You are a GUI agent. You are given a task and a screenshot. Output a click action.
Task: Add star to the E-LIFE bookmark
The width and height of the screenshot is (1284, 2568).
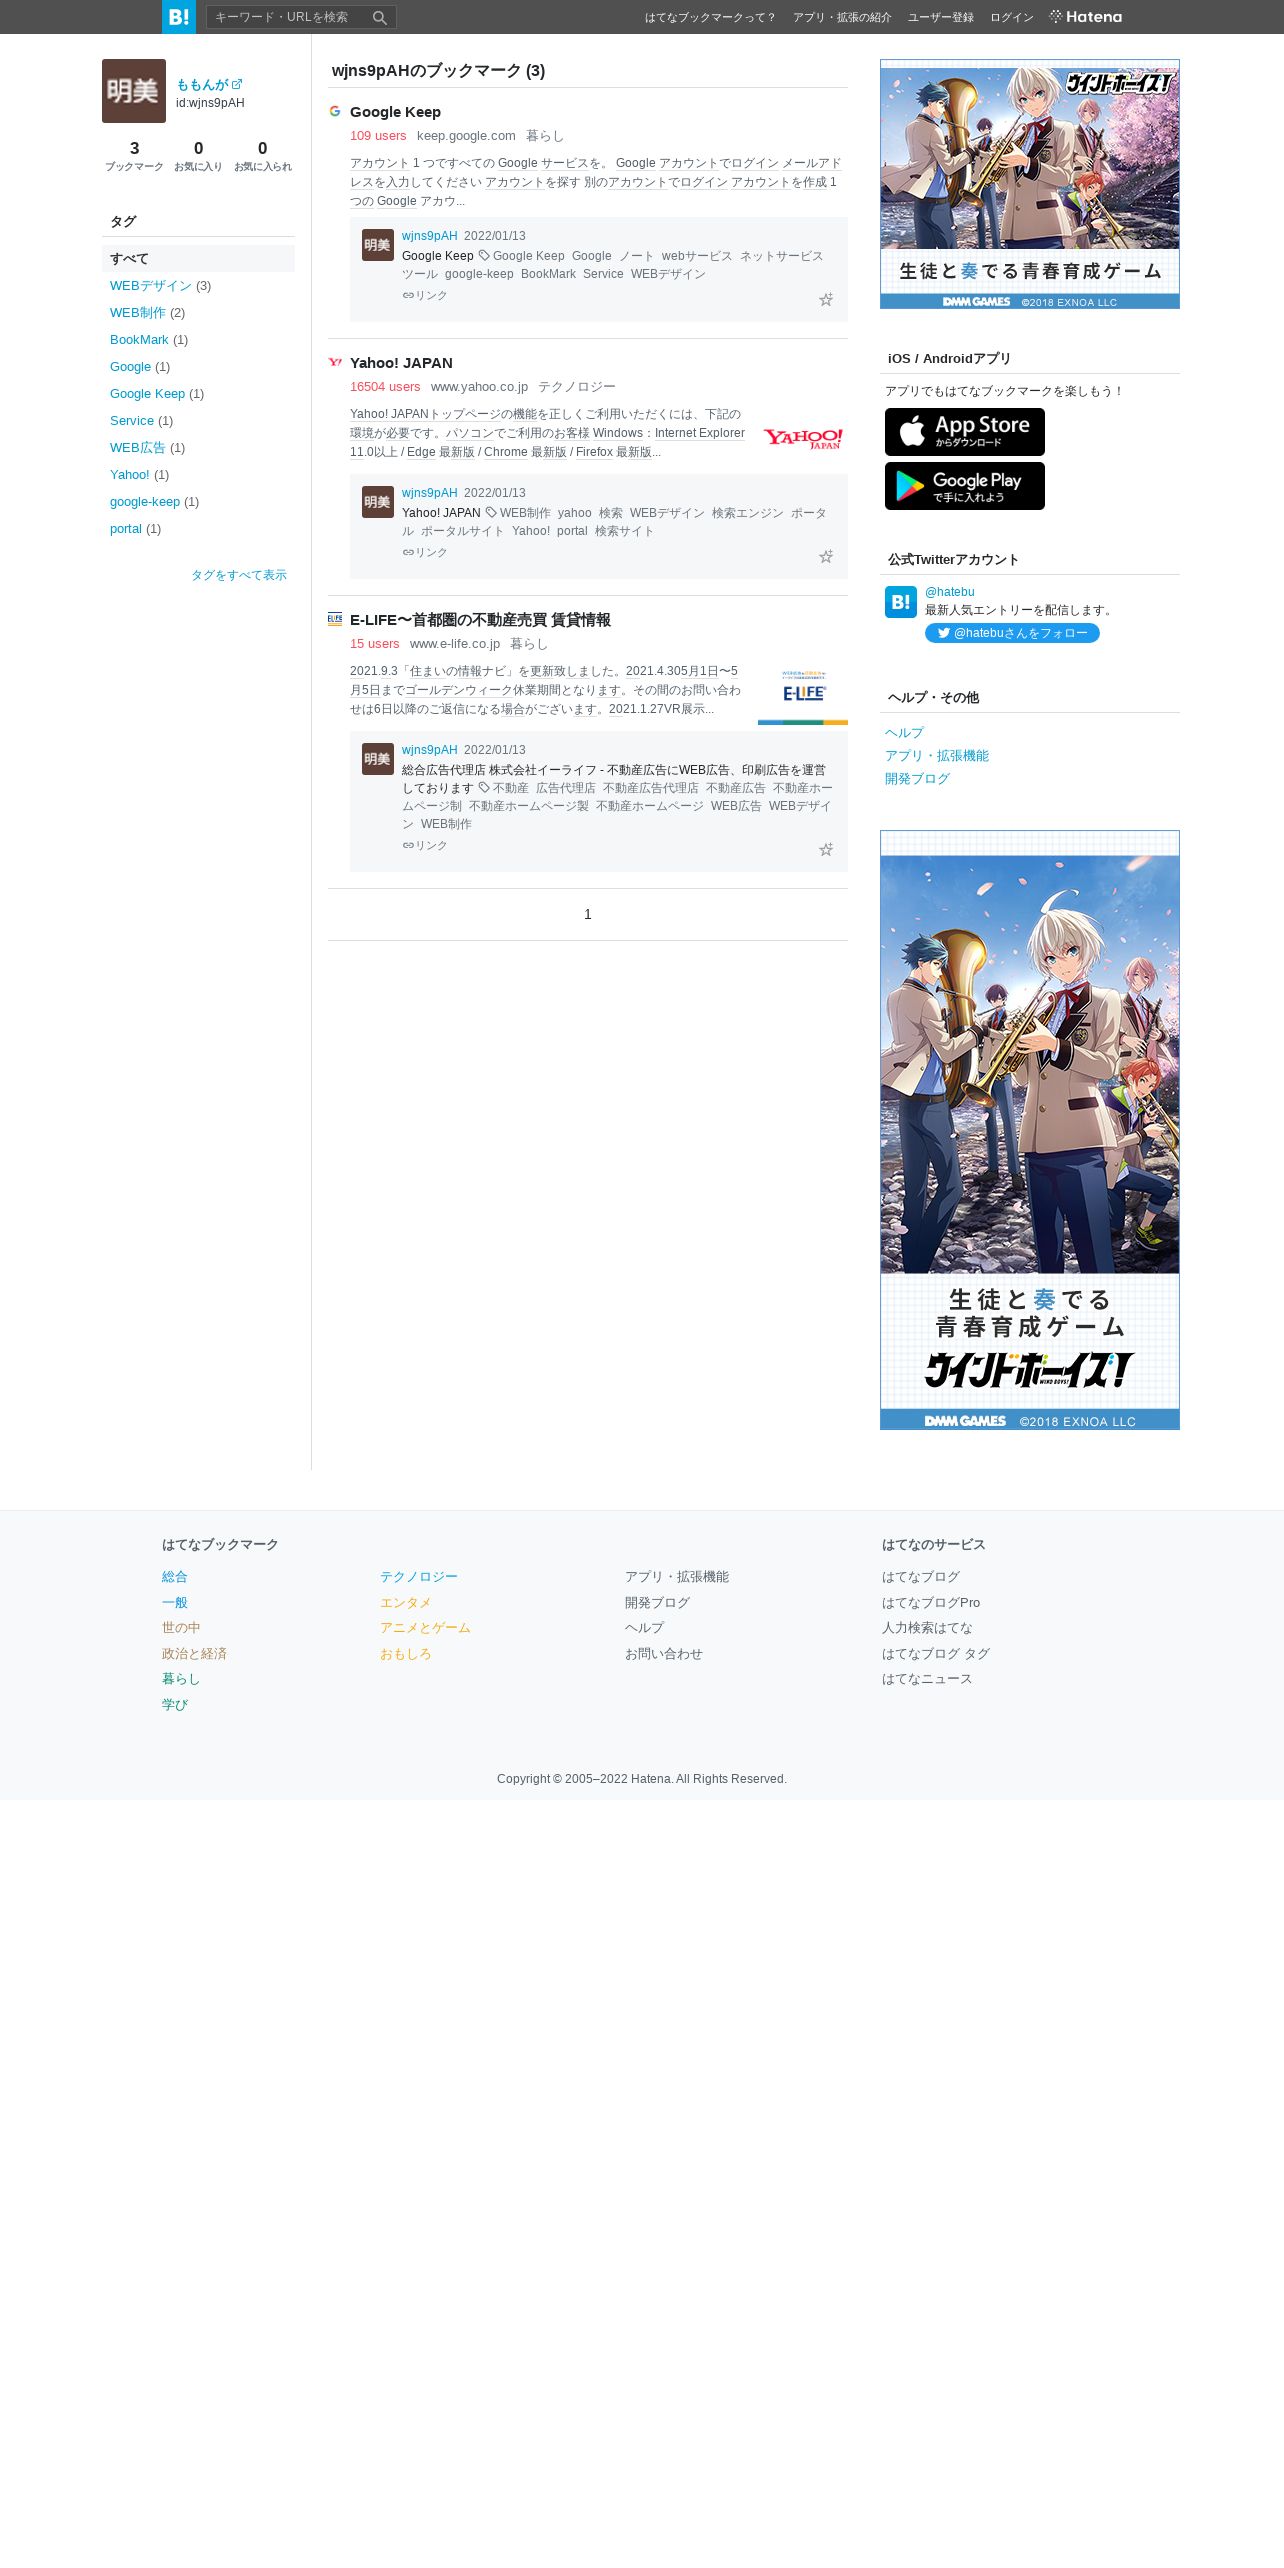coord(826,849)
